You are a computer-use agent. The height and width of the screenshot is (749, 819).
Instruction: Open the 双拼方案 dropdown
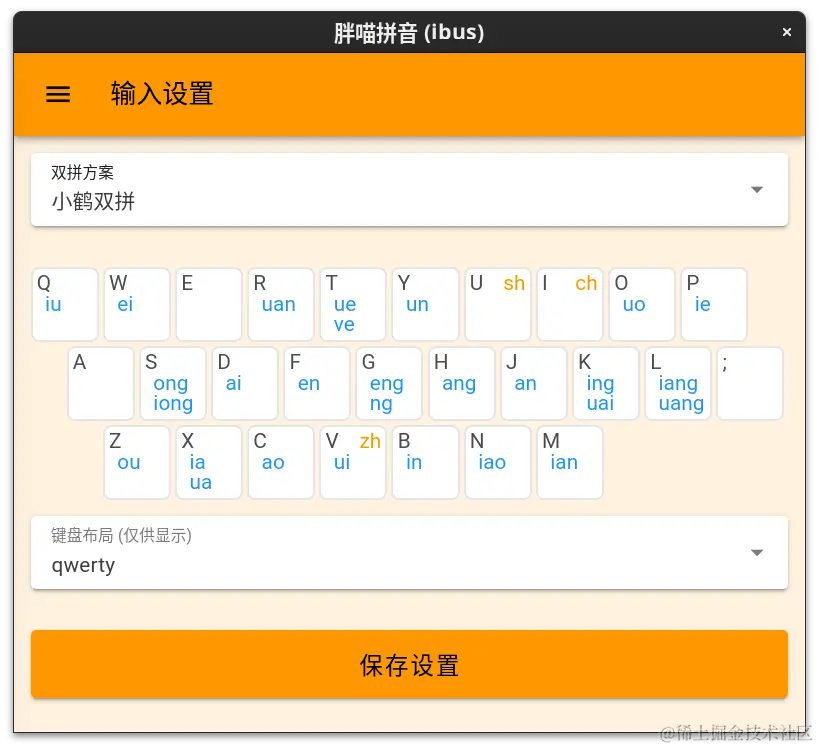click(x=410, y=190)
